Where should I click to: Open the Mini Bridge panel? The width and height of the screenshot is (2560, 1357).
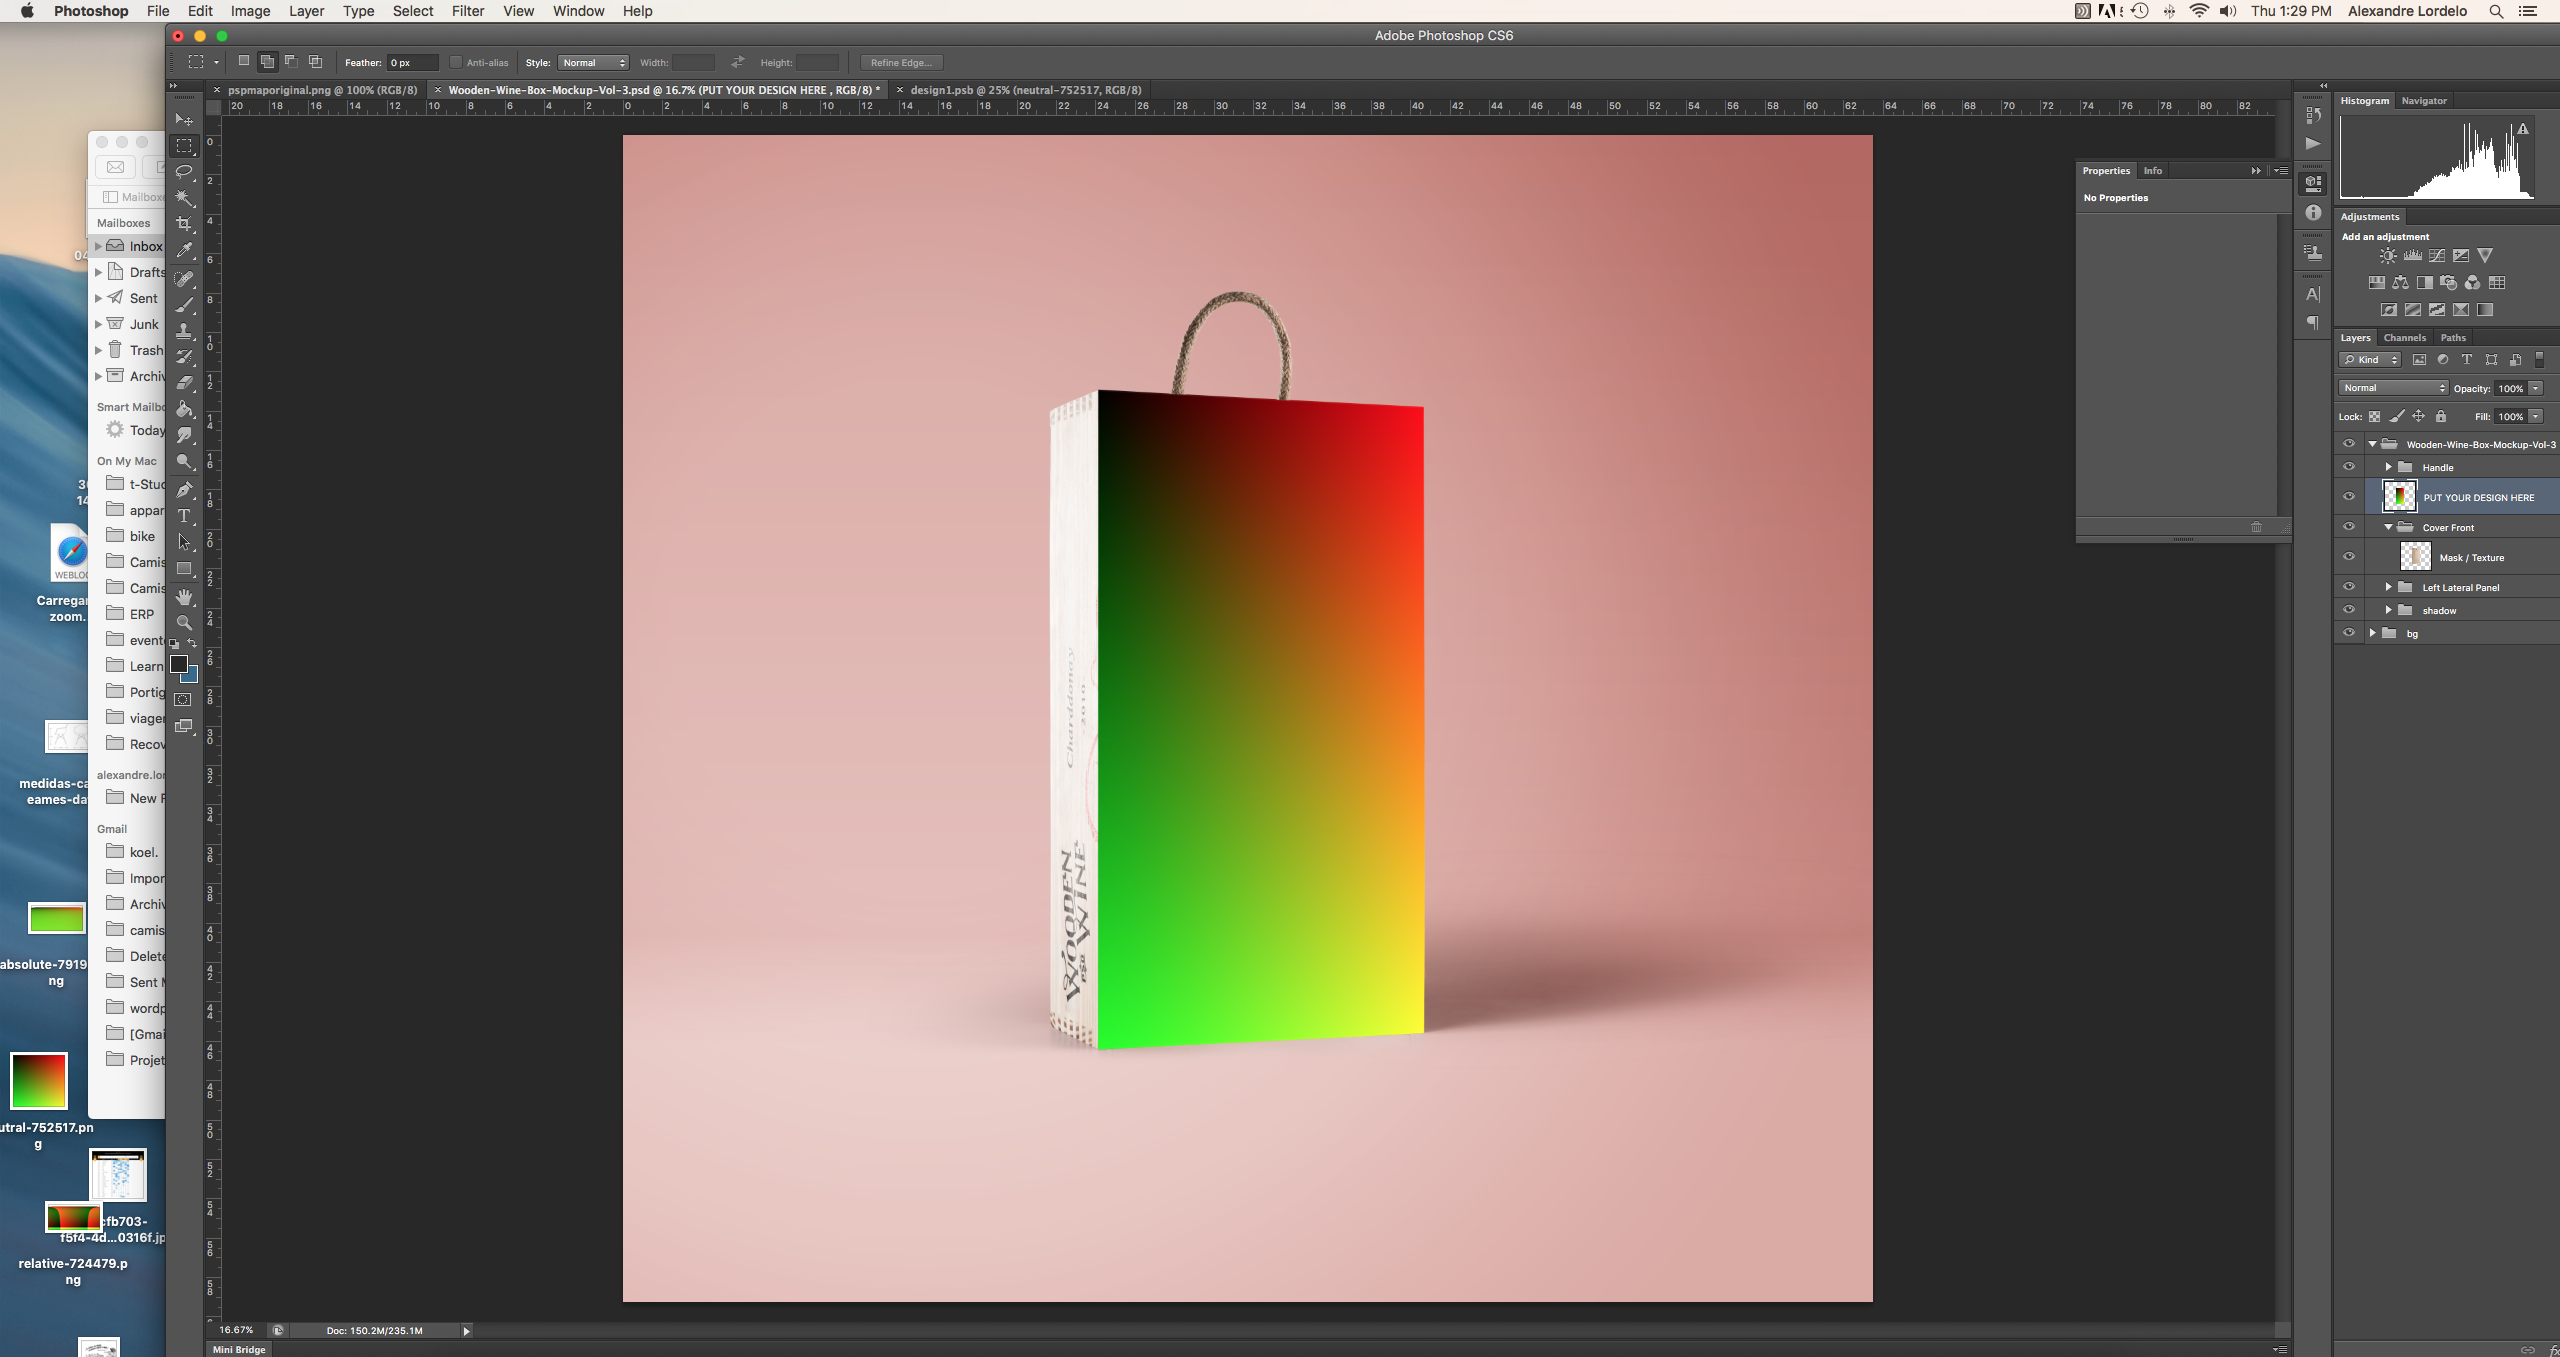coord(239,1349)
